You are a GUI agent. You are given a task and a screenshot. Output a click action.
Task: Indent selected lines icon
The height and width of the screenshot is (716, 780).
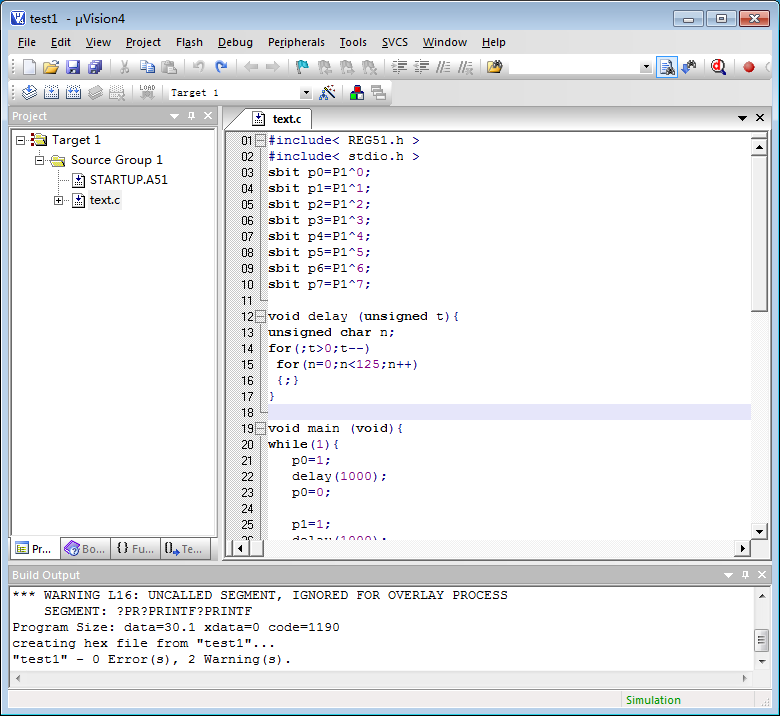click(399, 67)
